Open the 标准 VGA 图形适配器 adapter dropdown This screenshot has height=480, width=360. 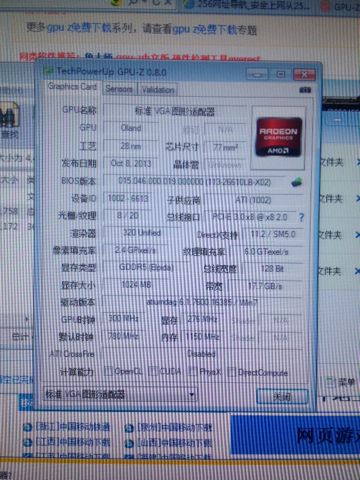click(120, 395)
